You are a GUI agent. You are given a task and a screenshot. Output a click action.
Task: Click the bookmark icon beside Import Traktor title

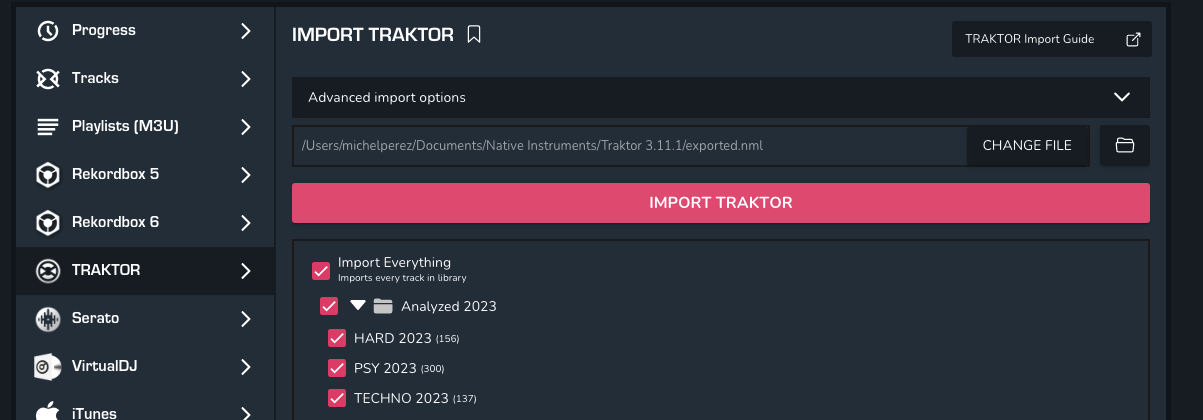[x=474, y=35]
